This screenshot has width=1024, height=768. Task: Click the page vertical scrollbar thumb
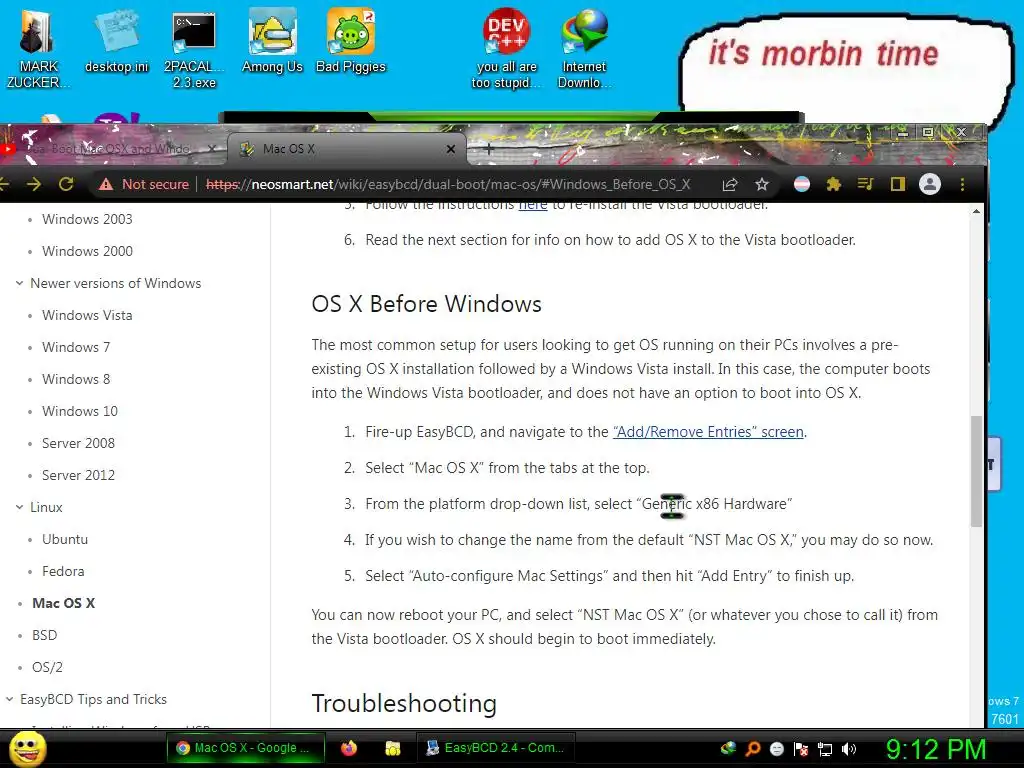(x=976, y=471)
